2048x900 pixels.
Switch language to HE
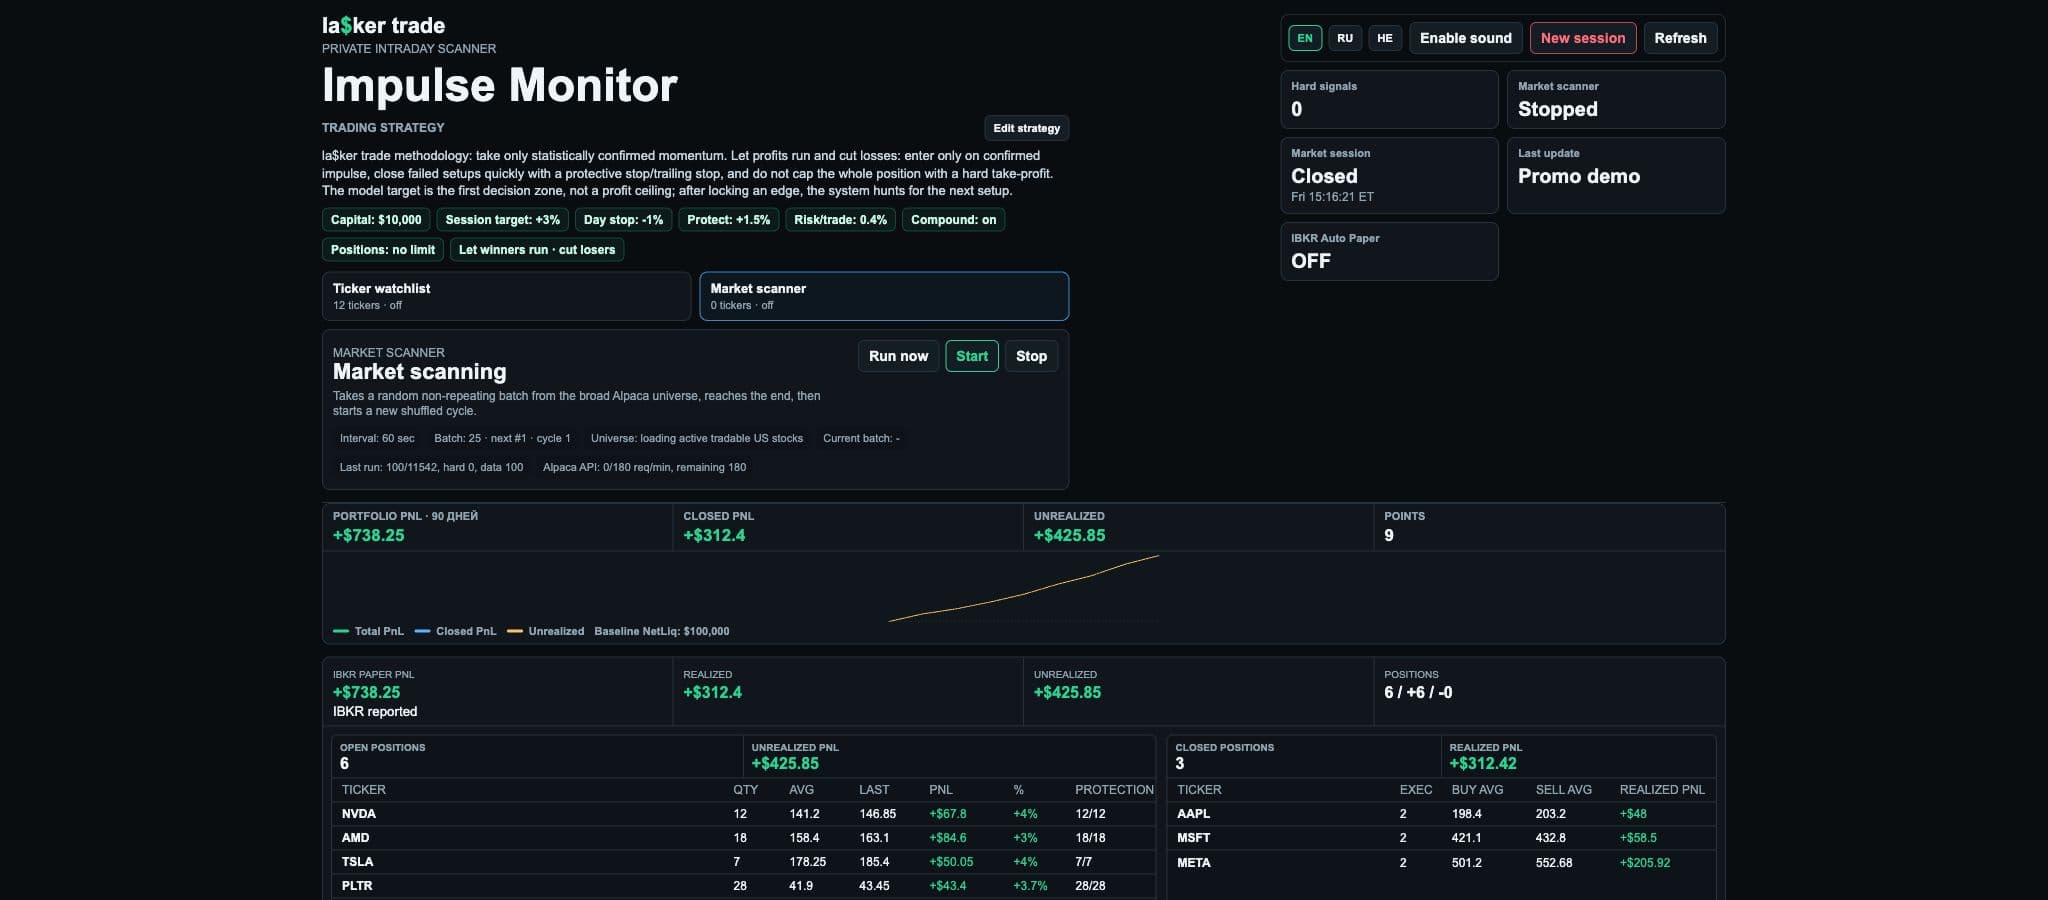click(1385, 38)
